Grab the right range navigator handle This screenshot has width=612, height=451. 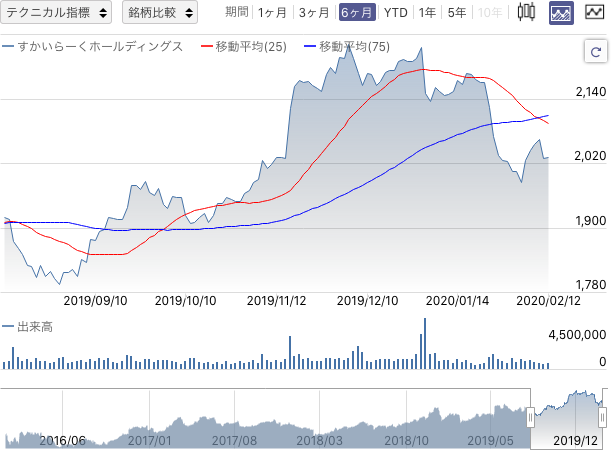(x=603, y=417)
